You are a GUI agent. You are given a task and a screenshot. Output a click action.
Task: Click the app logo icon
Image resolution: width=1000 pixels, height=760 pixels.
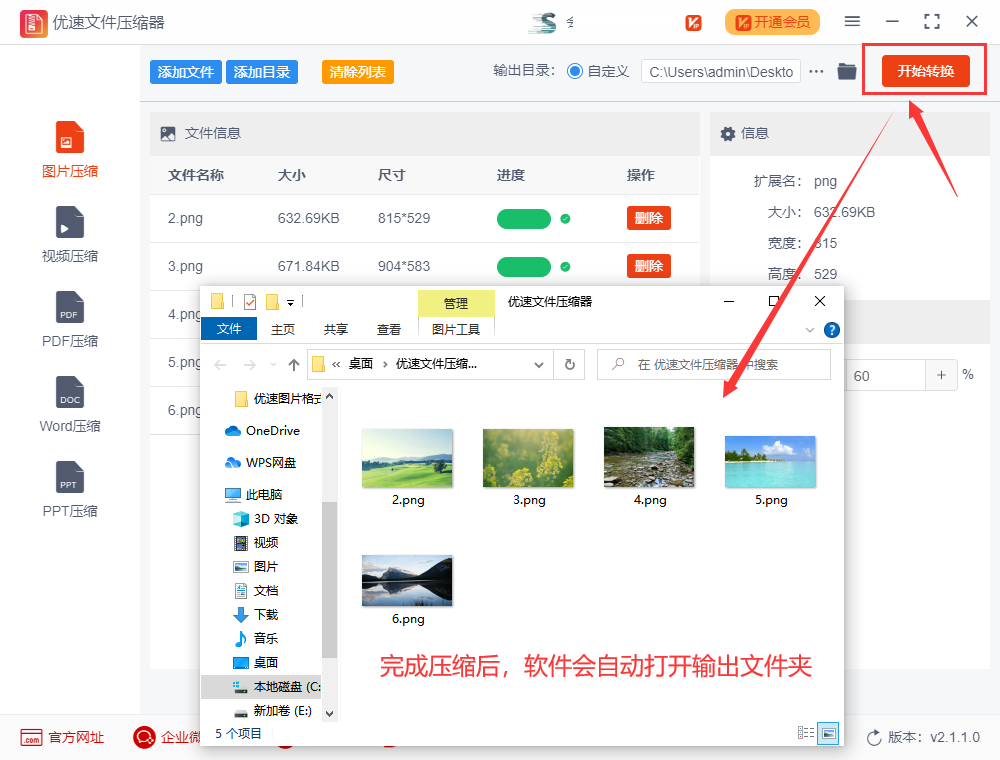click(x=33, y=24)
